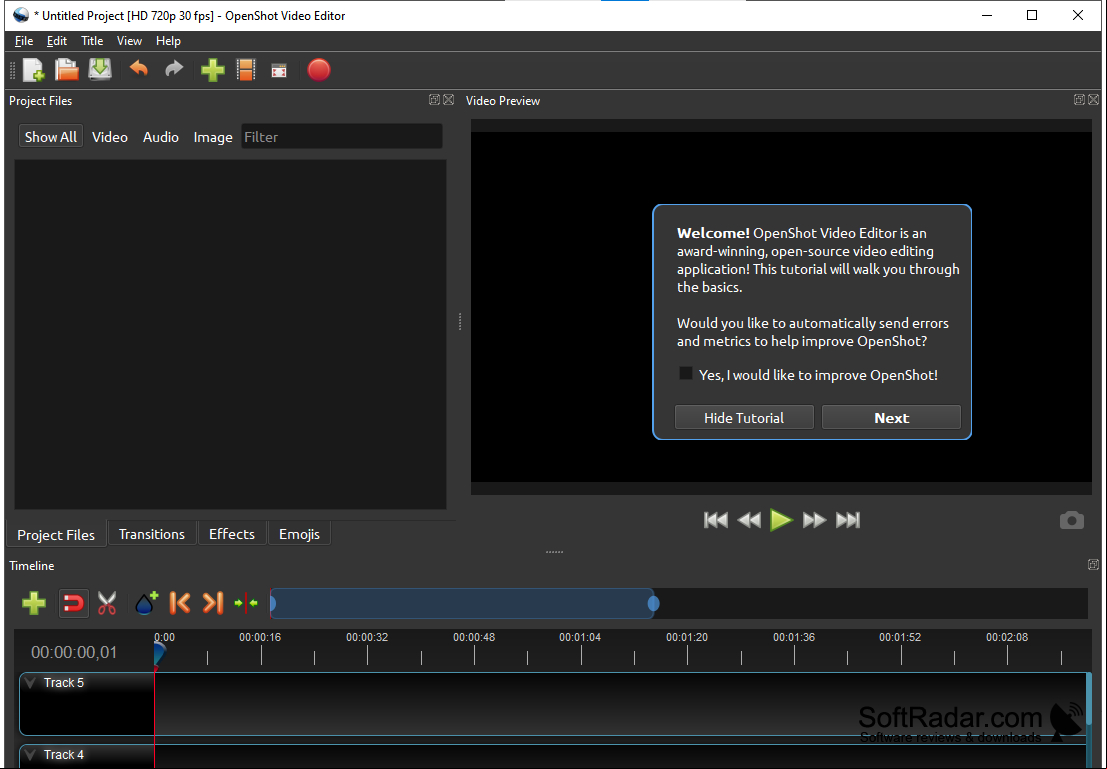Click the Filter text input field

[x=342, y=137]
